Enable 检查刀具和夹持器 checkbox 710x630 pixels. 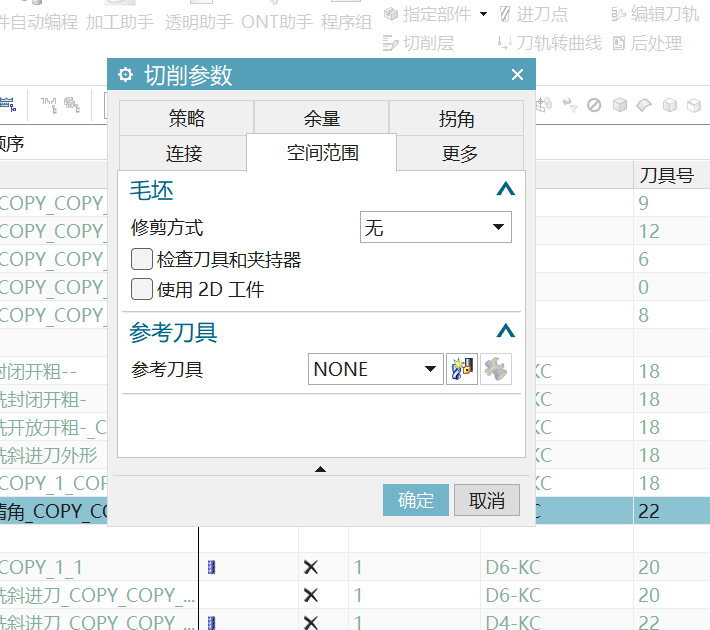[142, 260]
